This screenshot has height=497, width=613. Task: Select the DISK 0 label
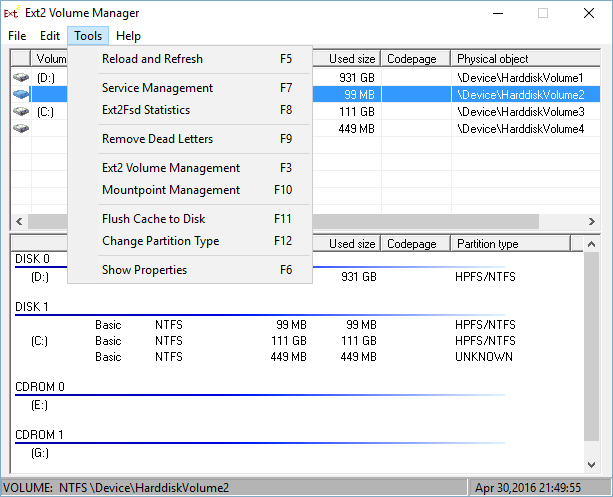[x=32, y=259]
